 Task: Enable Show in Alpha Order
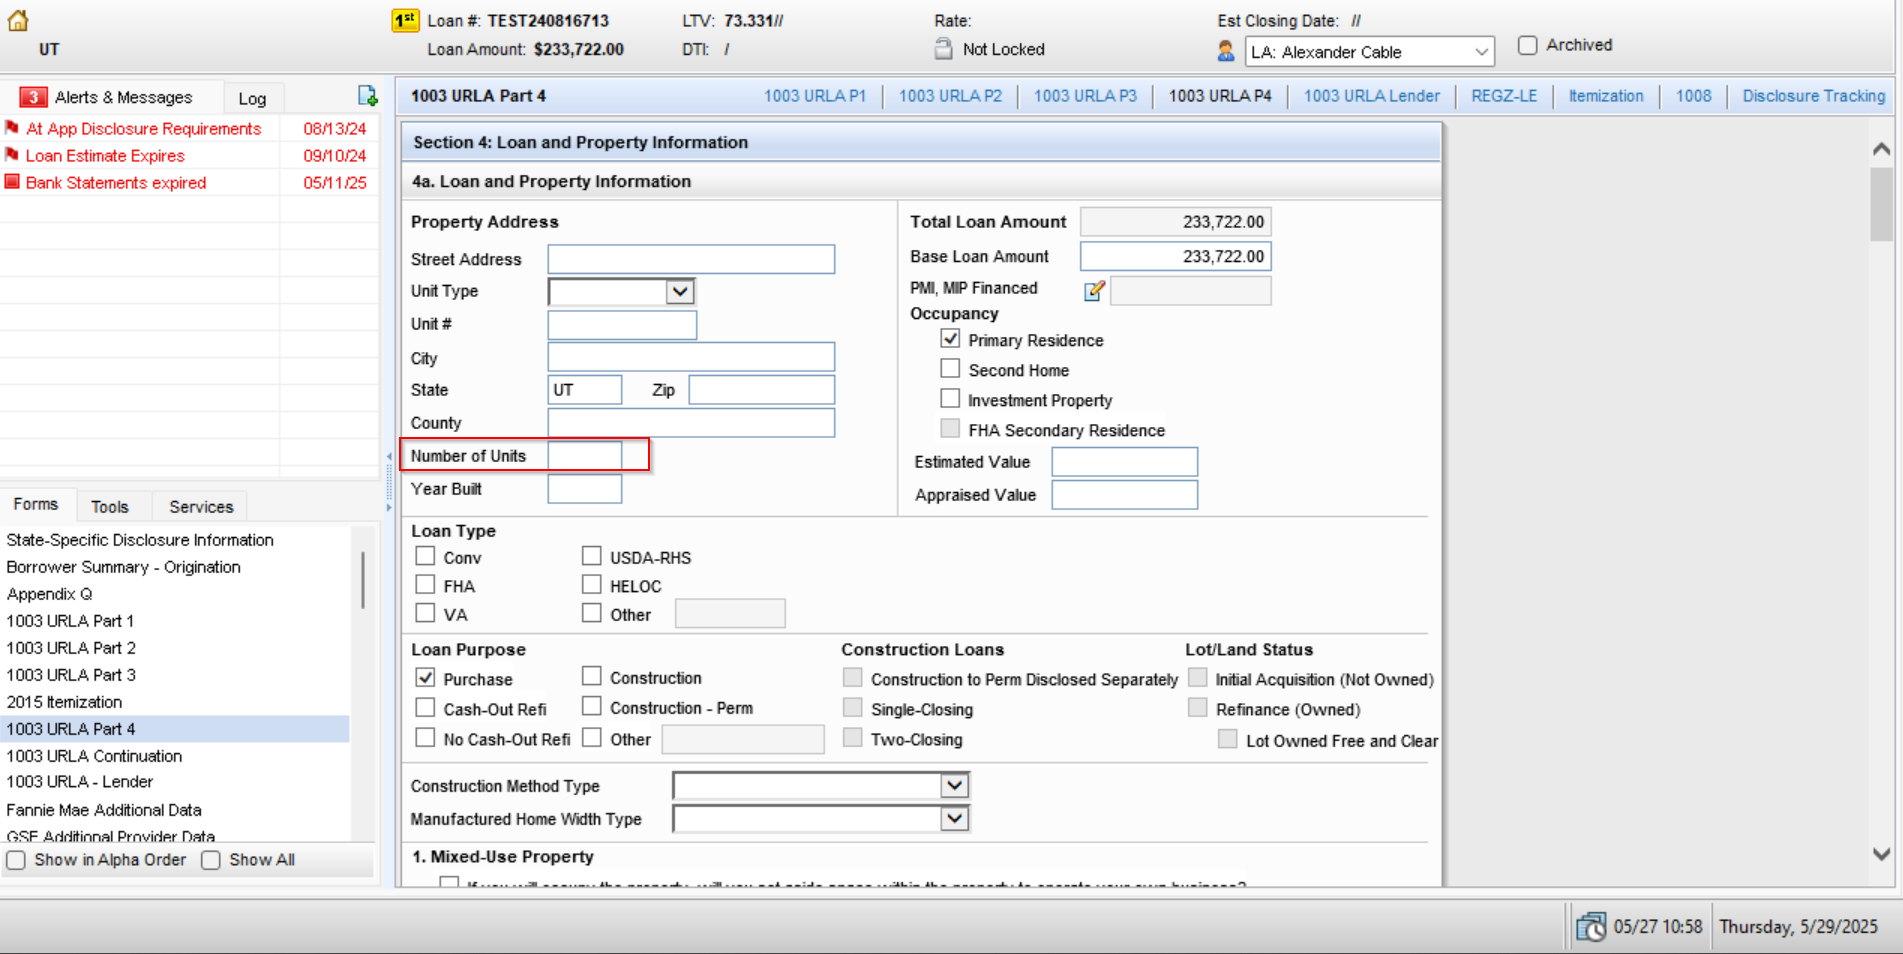pyautogui.click(x=16, y=860)
